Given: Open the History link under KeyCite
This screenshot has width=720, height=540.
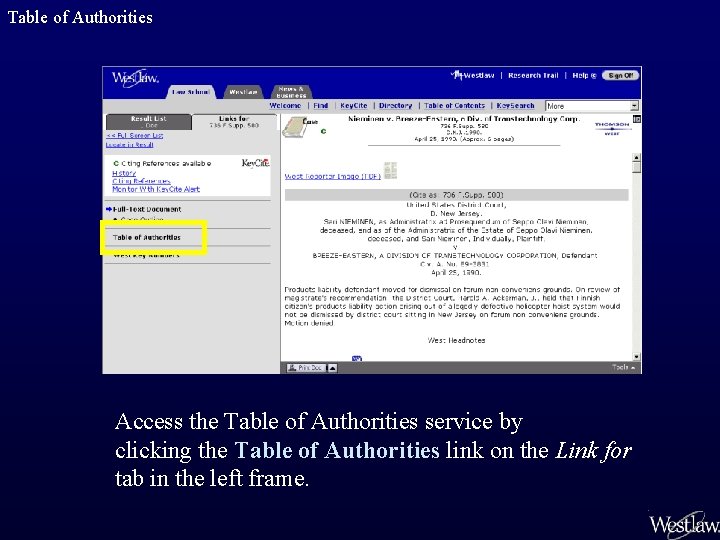Looking at the screenshot, I should click(124, 173).
